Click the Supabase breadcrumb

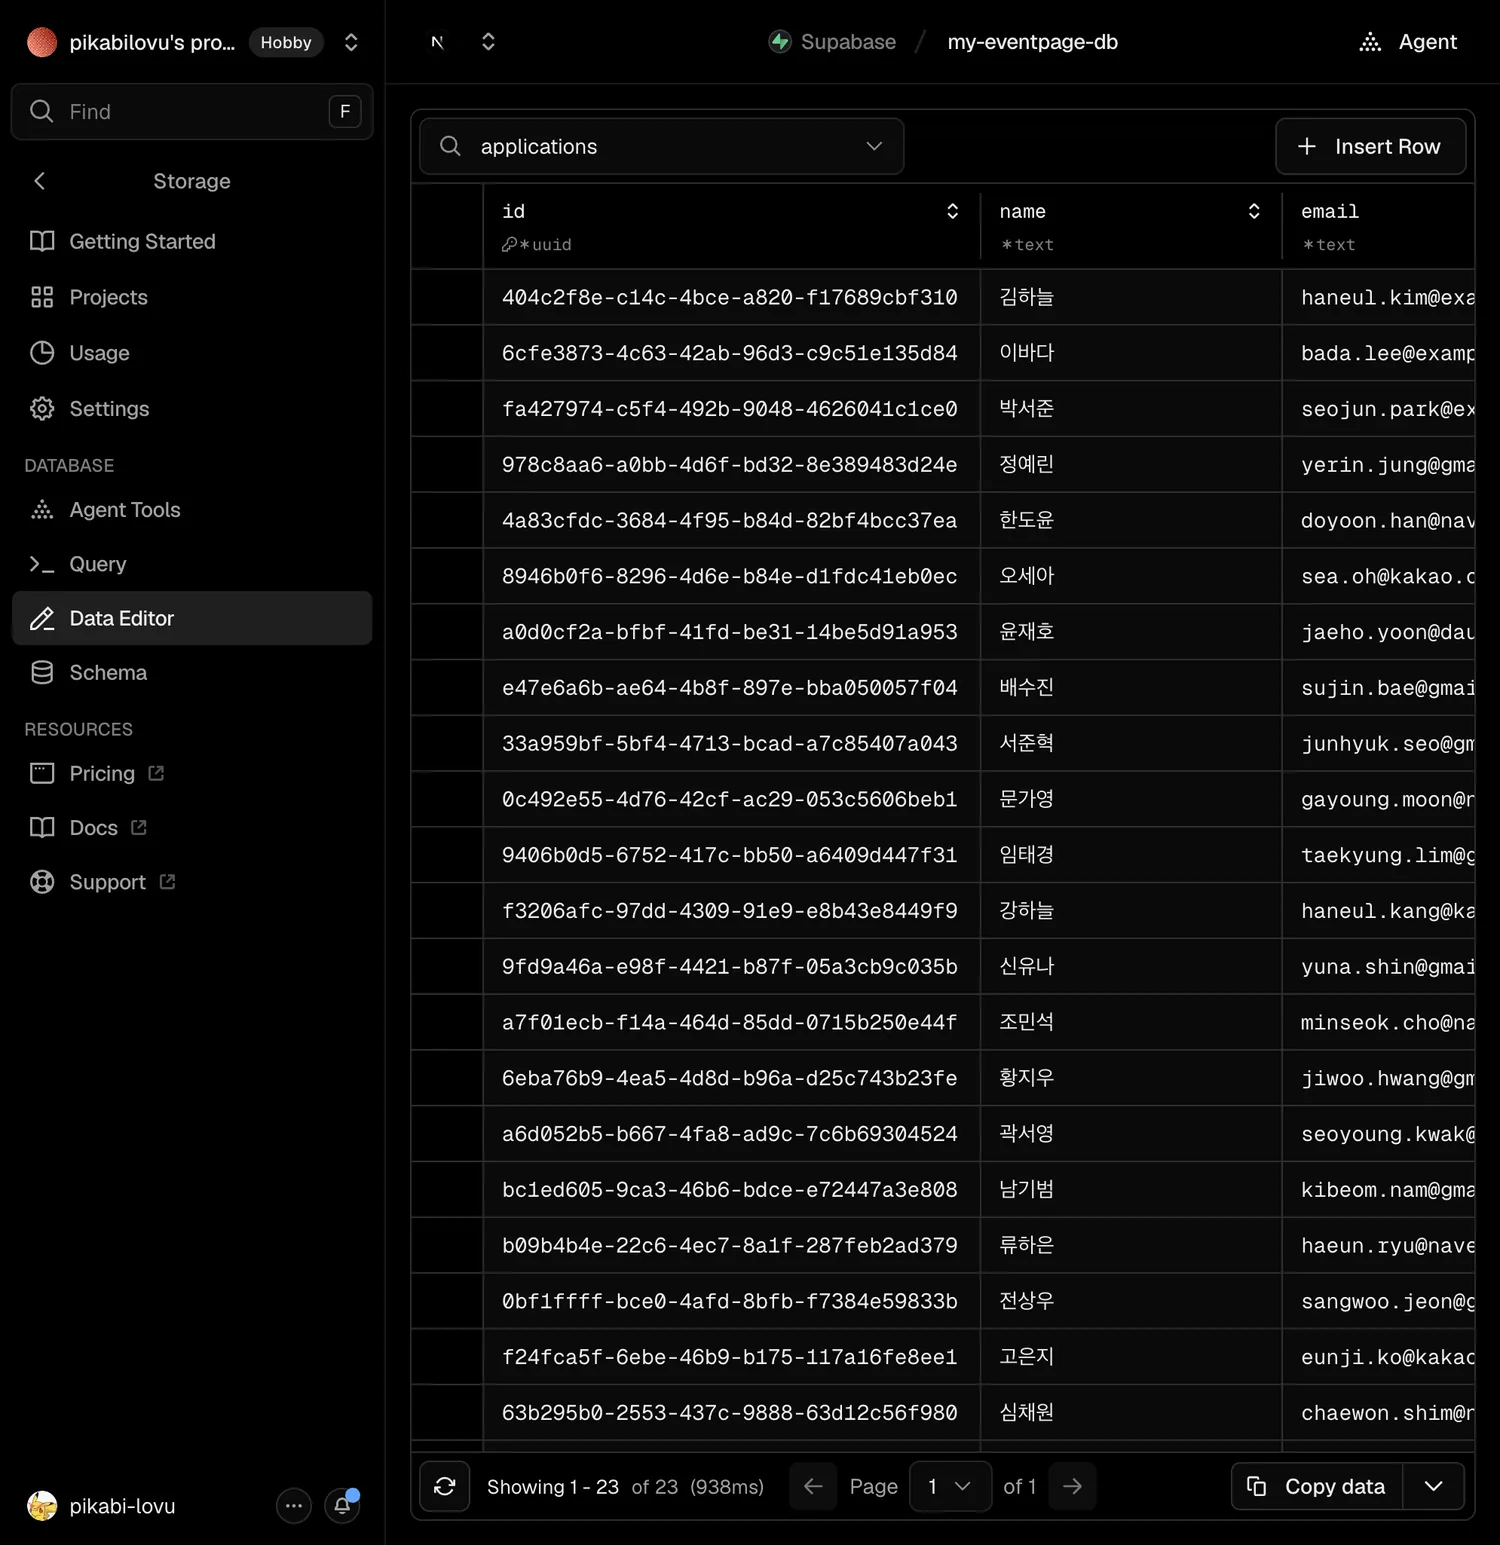pyautogui.click(x=832, y=42)
